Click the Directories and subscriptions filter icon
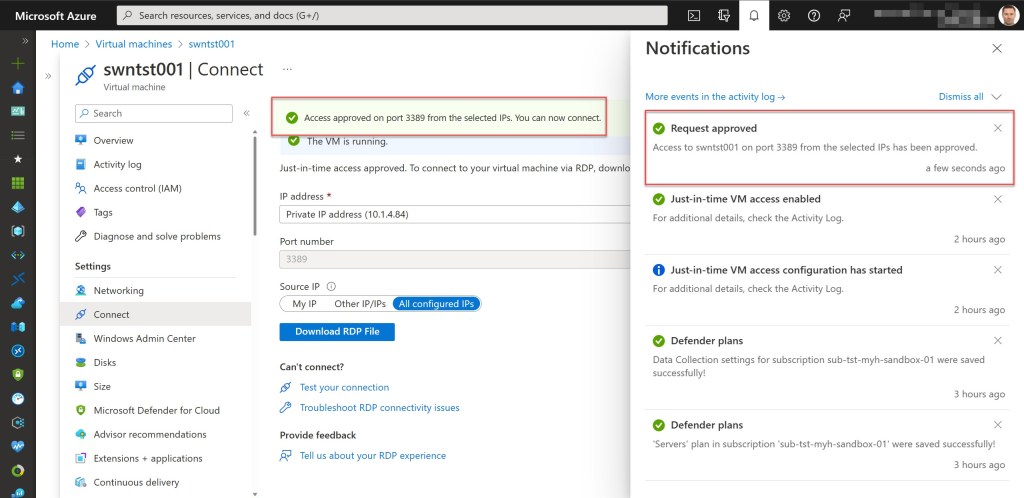Viewport: 1024px width, 498px height. (724, 15)
